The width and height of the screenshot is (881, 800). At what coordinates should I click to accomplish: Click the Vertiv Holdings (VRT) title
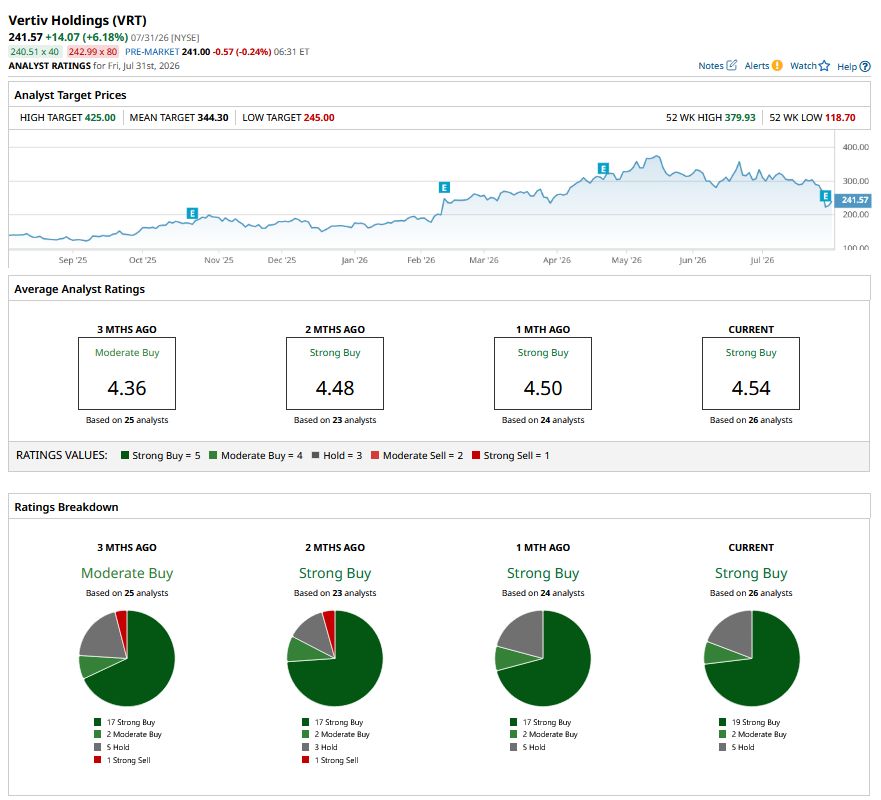[78, 20]
